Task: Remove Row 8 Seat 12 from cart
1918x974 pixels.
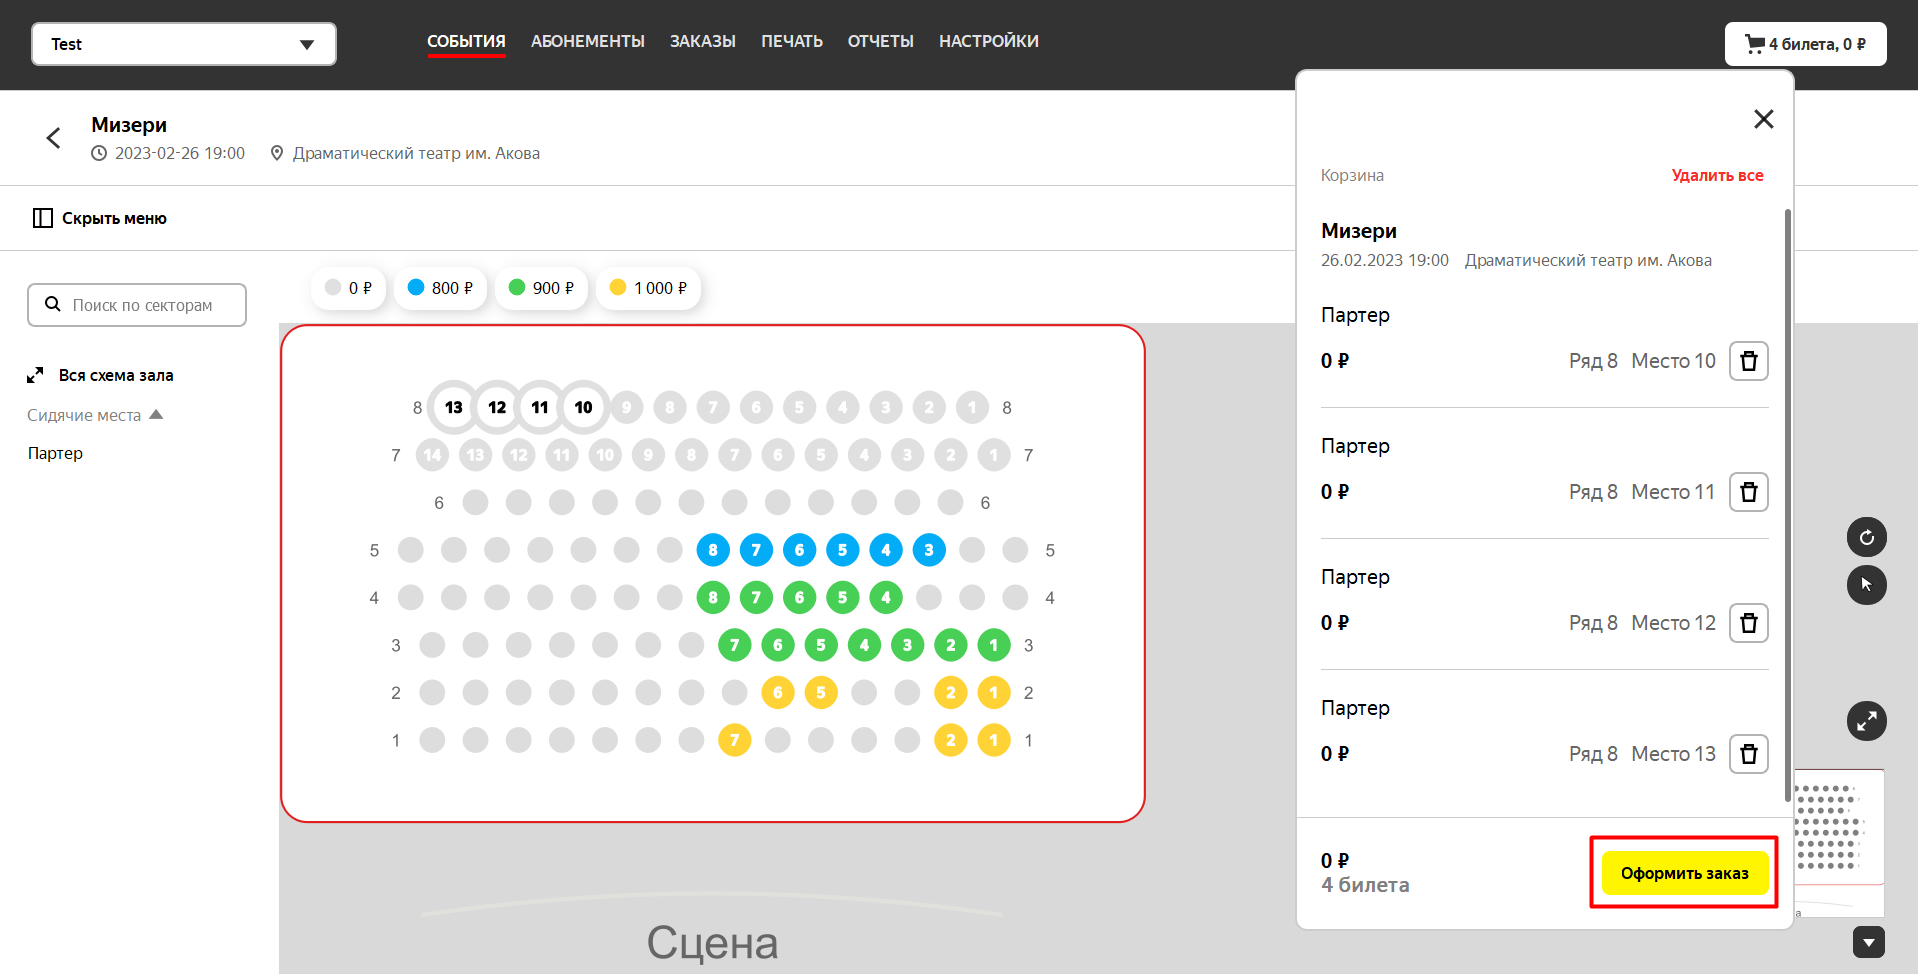Action: pos(1748,623)
